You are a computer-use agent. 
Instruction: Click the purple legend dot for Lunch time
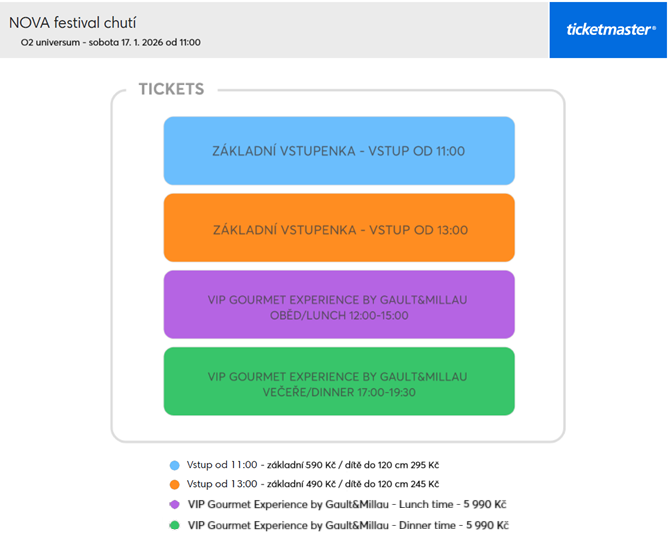coord(175,505)
